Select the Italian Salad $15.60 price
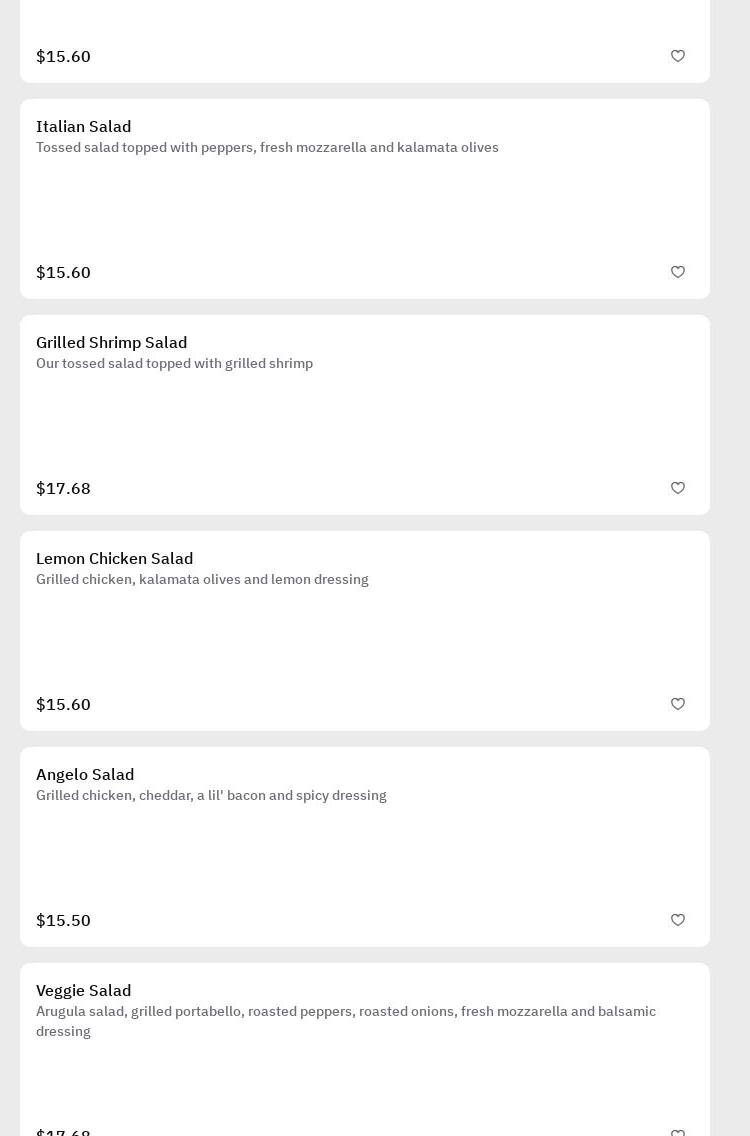The height and width of the screenshot is (1136, 750). [64, 273]
